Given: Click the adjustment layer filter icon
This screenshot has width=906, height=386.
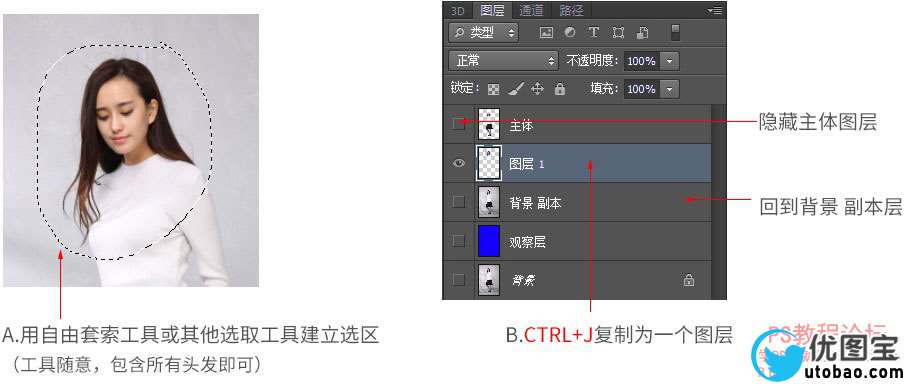Looking at the screenshot, I should (570, 32).
